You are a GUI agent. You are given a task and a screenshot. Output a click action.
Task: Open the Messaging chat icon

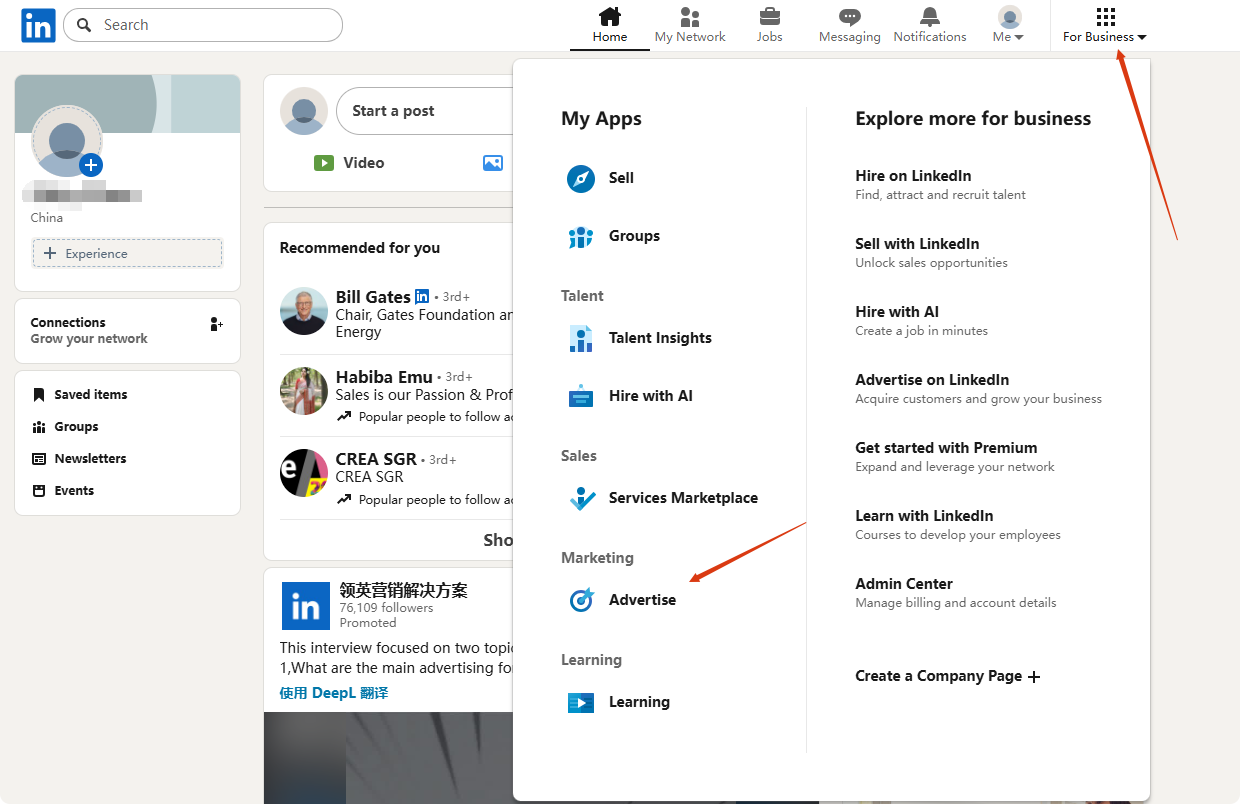coord(849,18)
